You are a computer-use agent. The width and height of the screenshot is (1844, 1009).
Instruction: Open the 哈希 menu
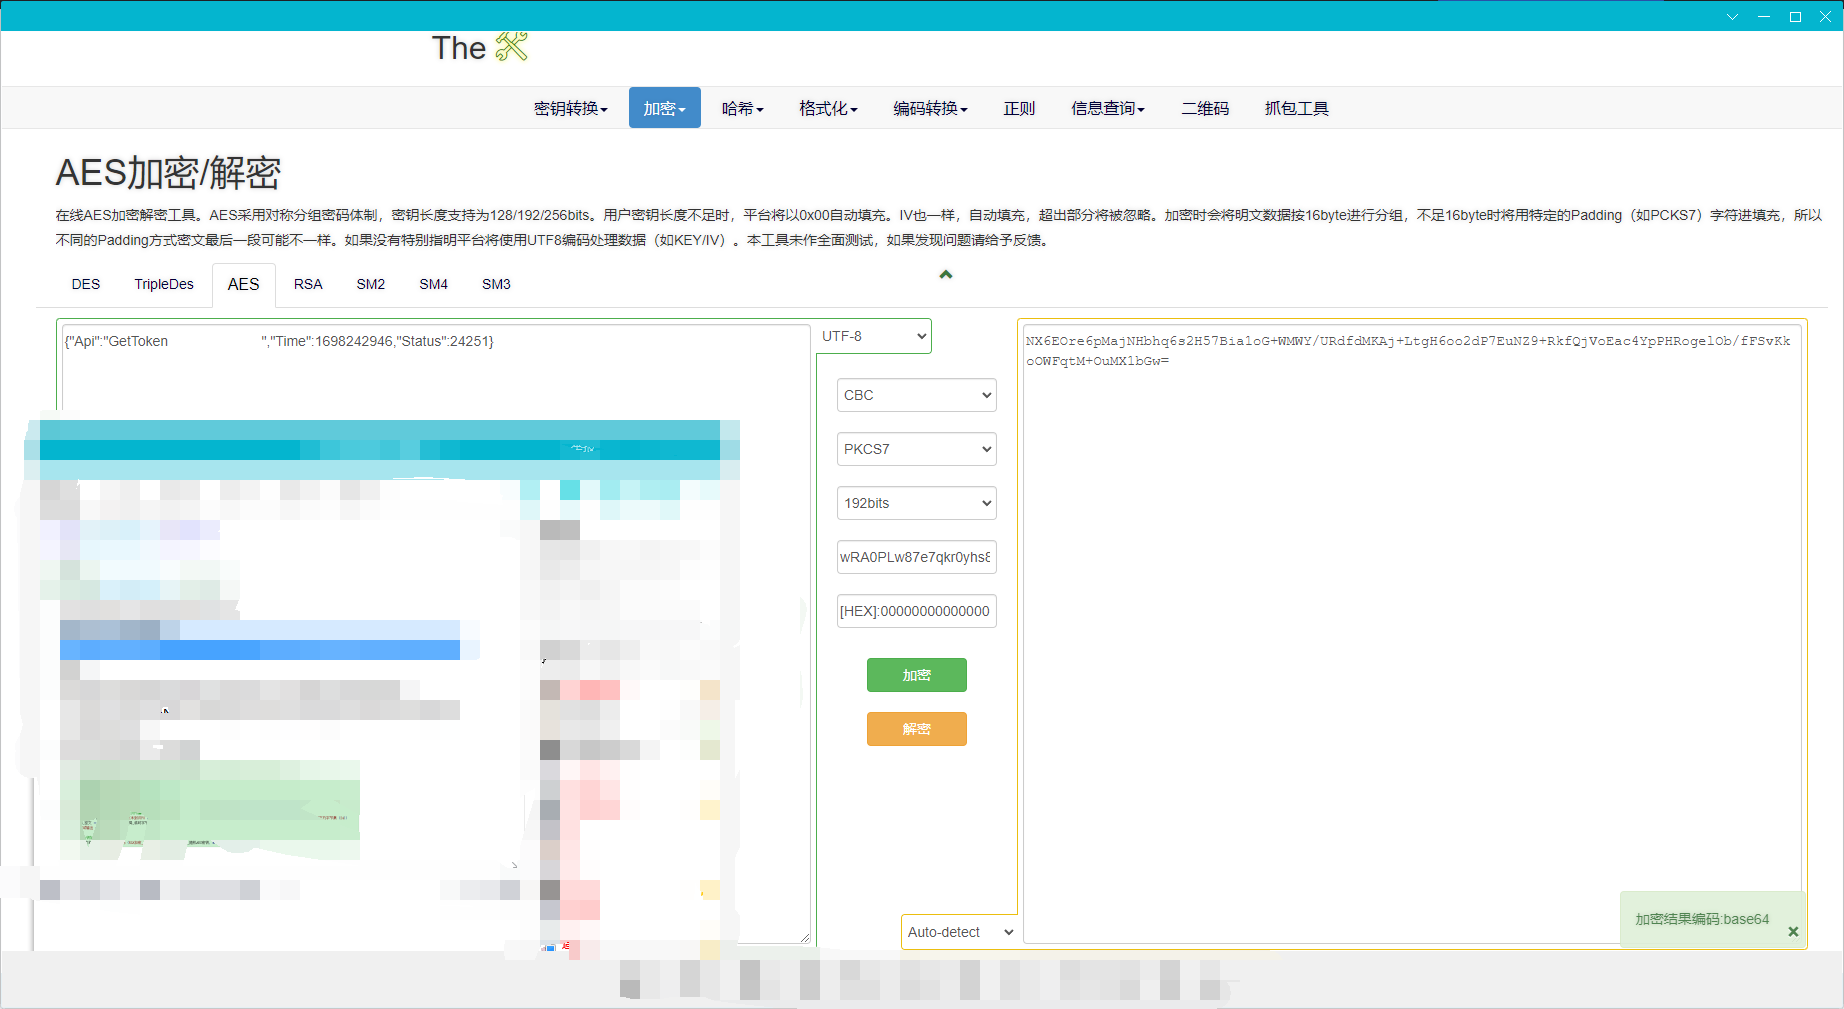coord(742,108)
